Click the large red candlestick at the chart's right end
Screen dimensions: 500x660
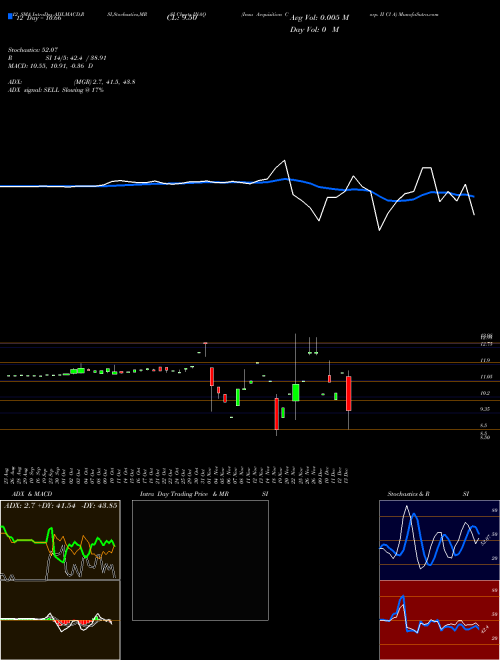348,394
